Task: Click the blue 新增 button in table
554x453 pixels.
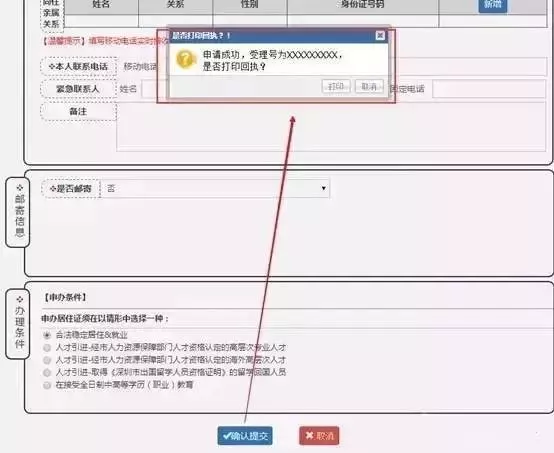Action: click(x=493, y=5)
